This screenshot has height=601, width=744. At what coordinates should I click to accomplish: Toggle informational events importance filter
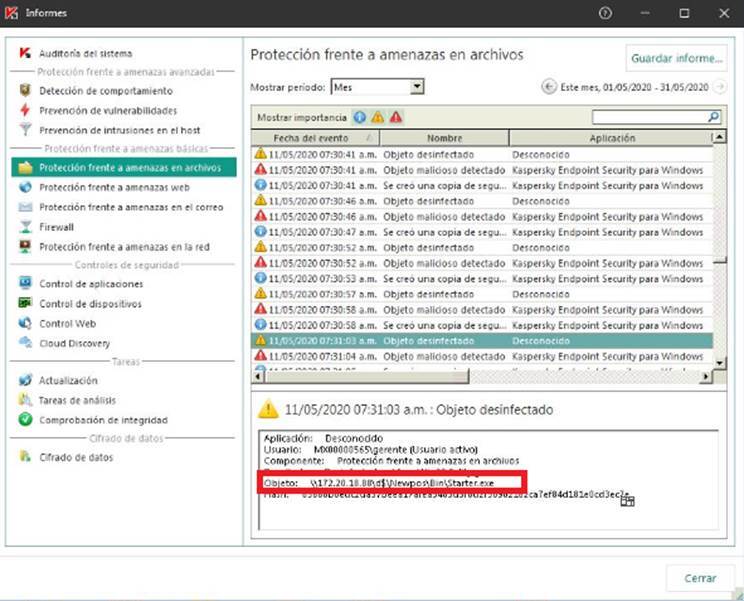360,117
